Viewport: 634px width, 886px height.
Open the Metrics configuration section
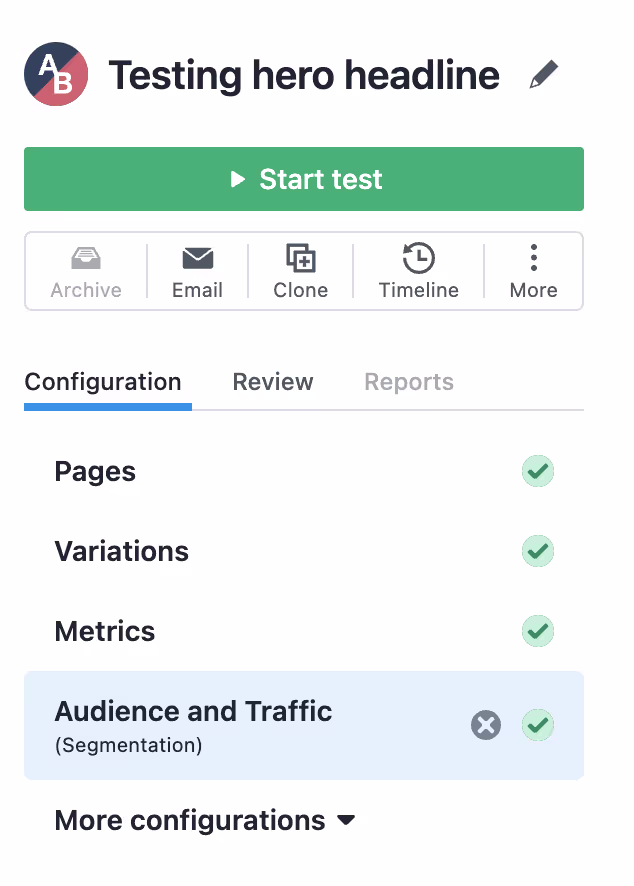click(304, 631)
